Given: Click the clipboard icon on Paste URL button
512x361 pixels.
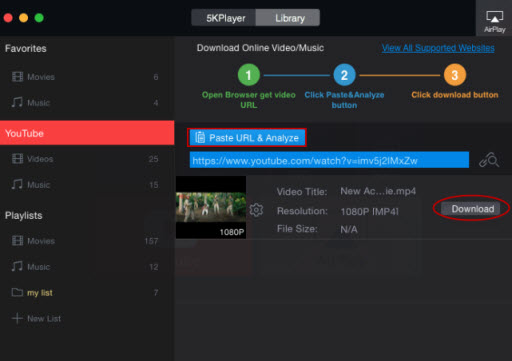Looking at the screenshot, I should [200, 137].
